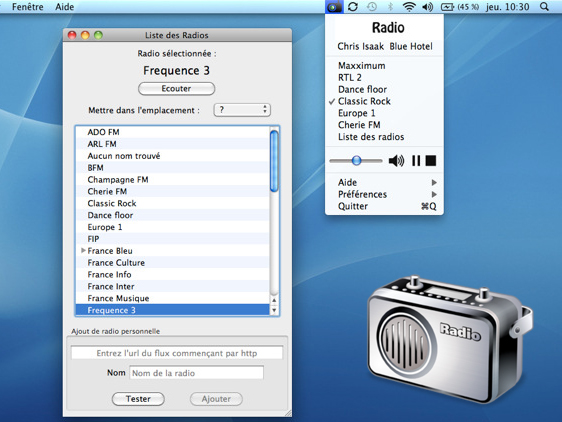This screenshot has width=562, height=422.
Task: Adjust the Radio volume slider
Action: point(356,160)
